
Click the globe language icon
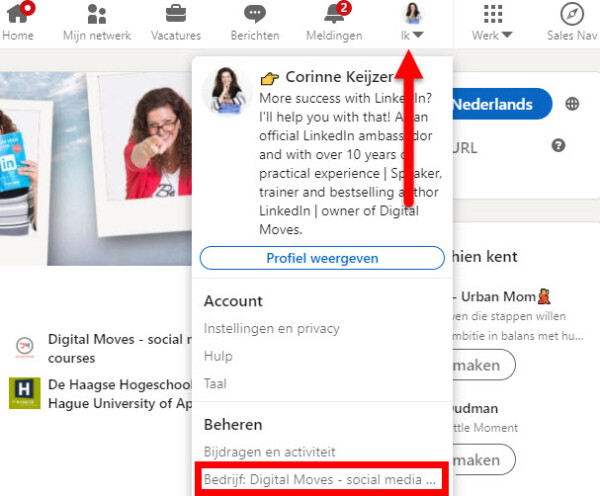(x=572, y=104)
